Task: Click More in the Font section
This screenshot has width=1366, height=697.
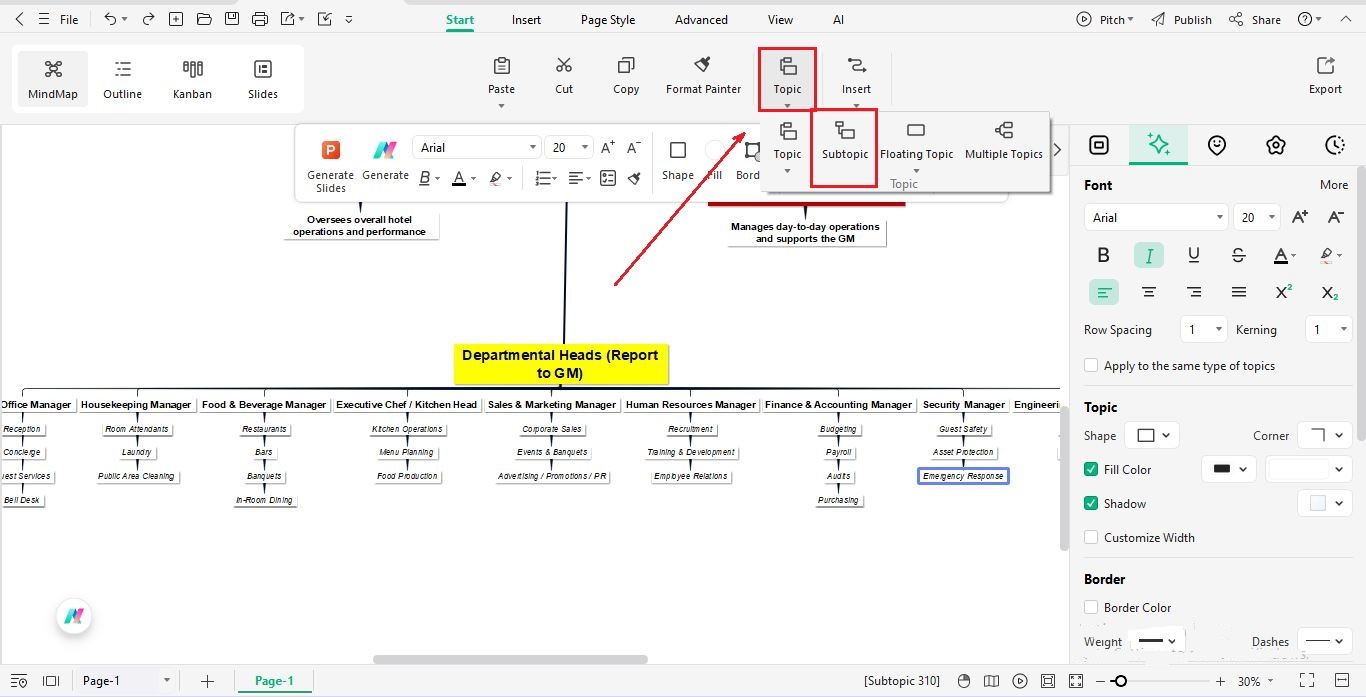Action: [x=1334, y=184]
